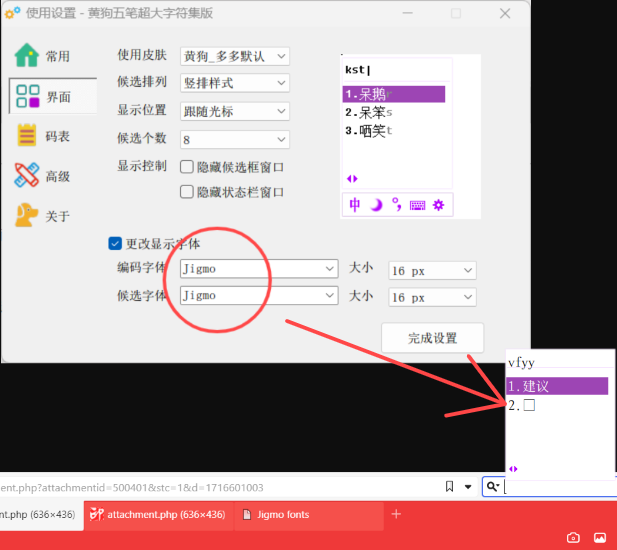Image resolution: width=617 pixels, height=550 pixels.
Task: Click the 完成设置 button
Action: pyautogui.click(x=432, y=338)
